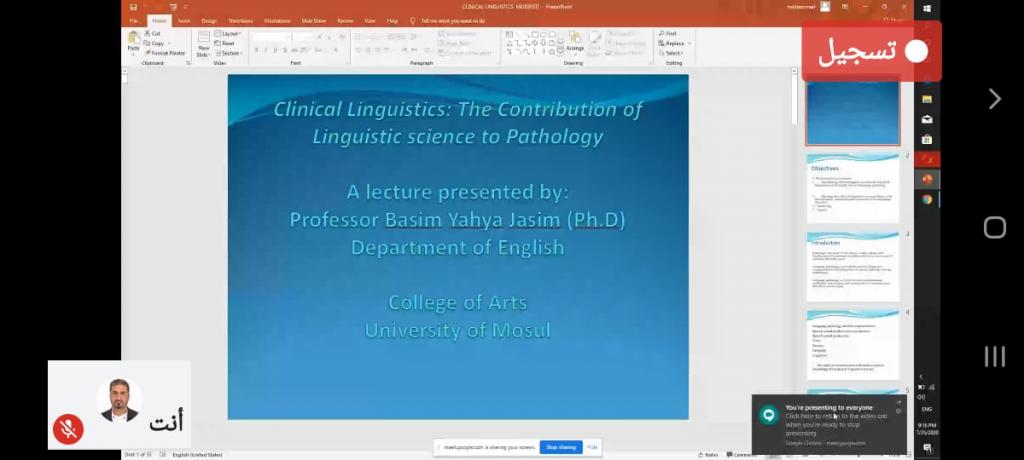This screenshot has height=460, width=1024.
Task: Click the Save icon in title bar
Action: [133, 7]
